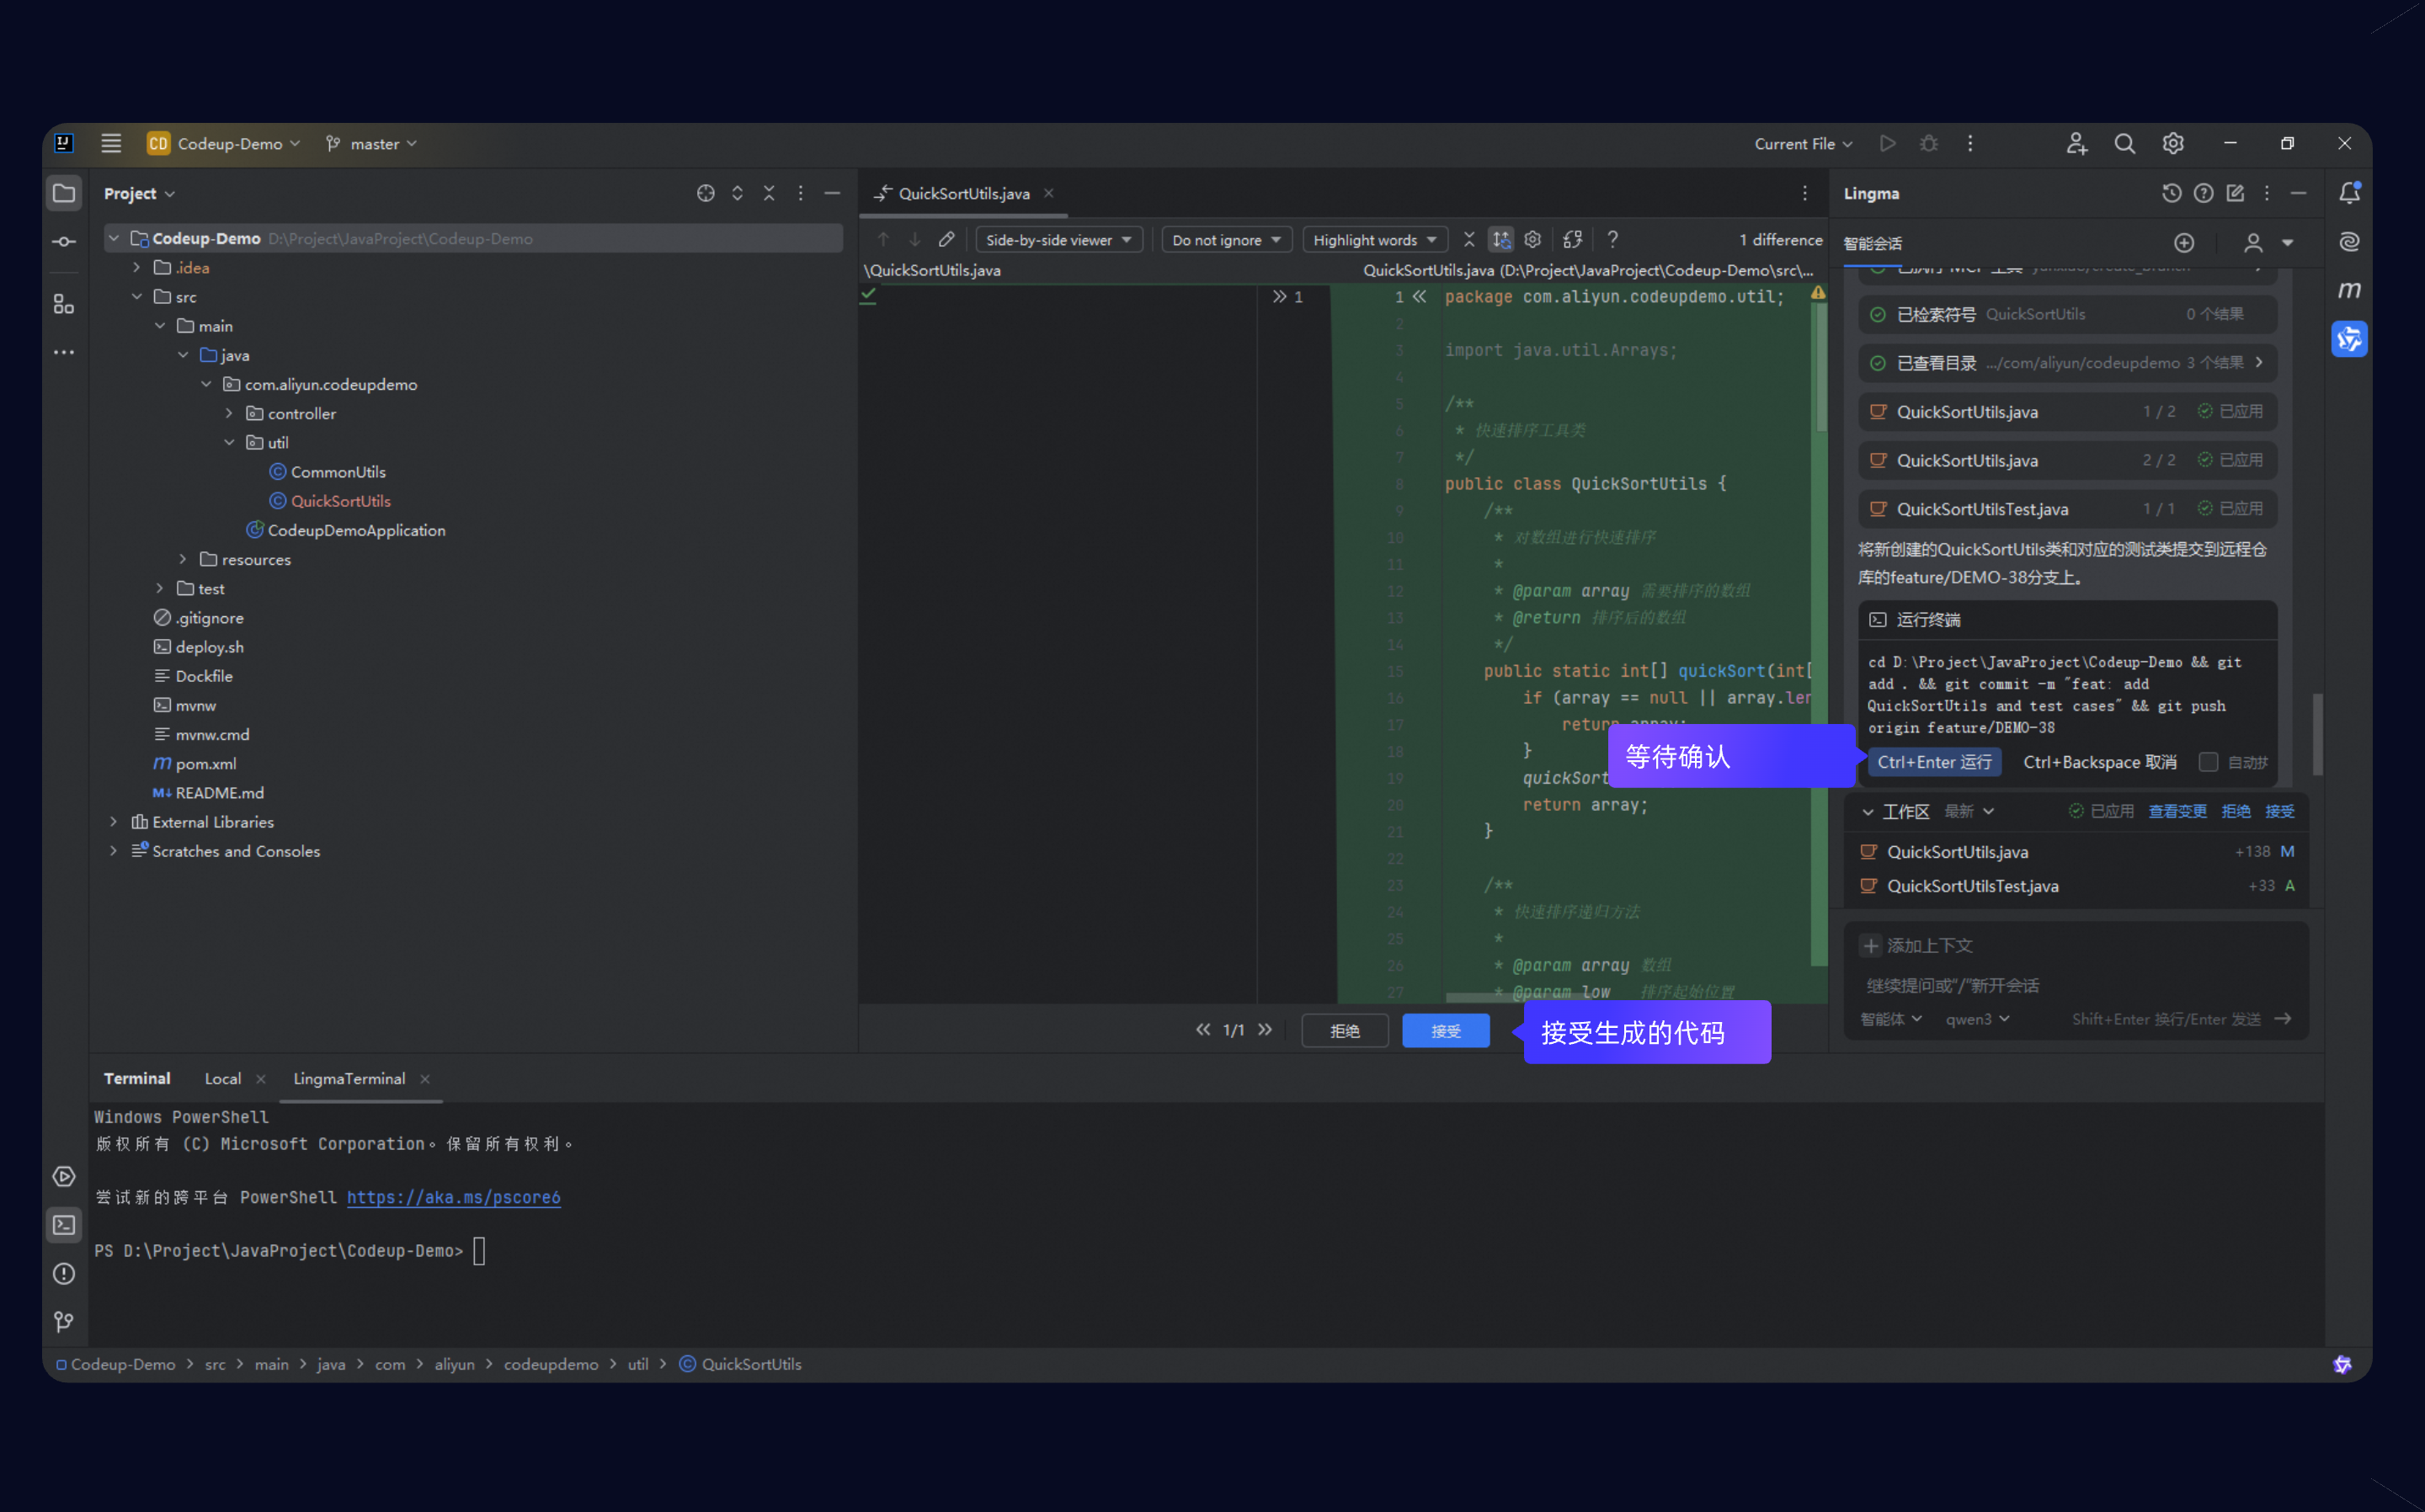Click the Structure tool window icon
This screenshot has width=2425, height=1512.
(64, 304)
